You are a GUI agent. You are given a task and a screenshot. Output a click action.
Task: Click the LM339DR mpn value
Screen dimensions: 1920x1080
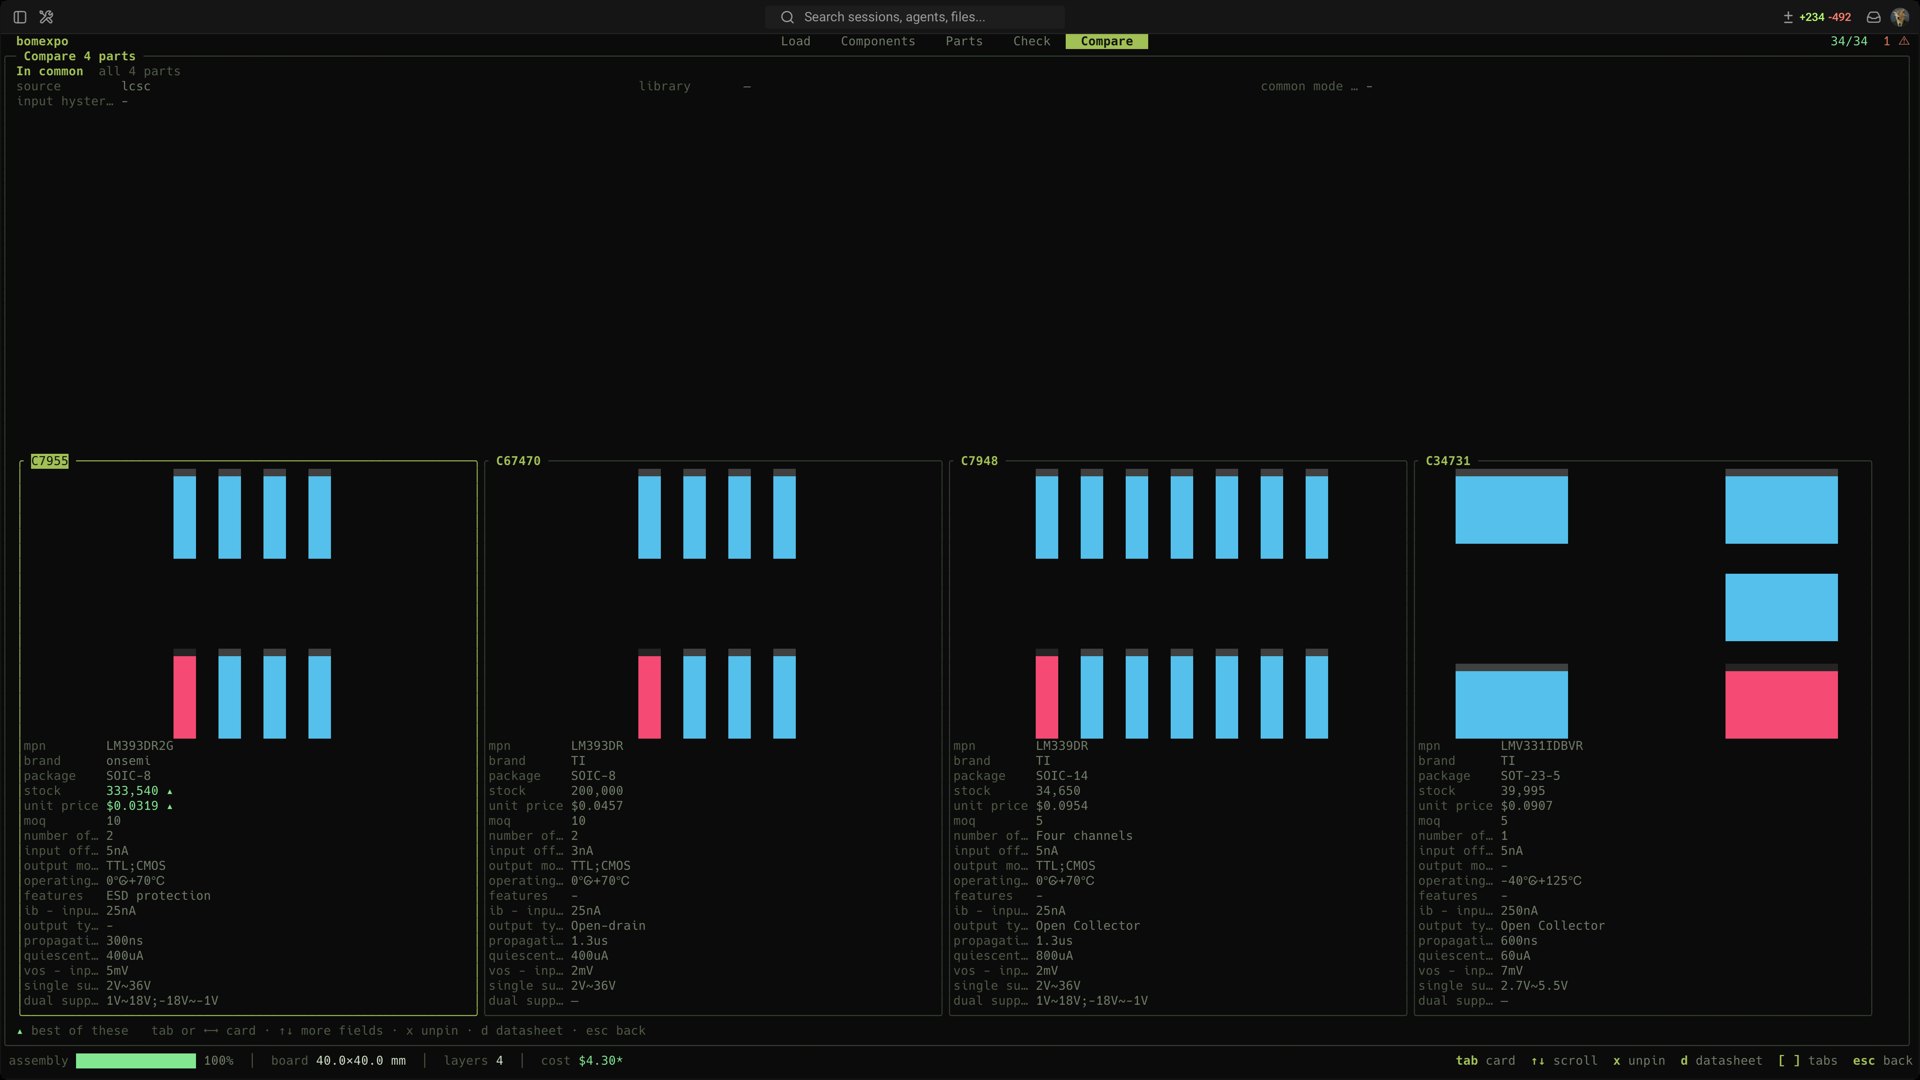(1062, 746)
